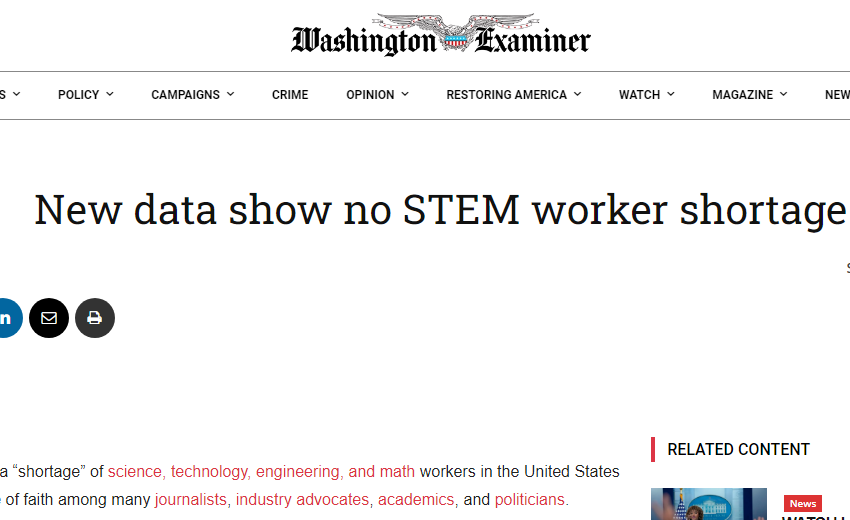Follow the technology link
Image resolution: width=850 pixels, height=520 pixels.
tap(209, 471)
